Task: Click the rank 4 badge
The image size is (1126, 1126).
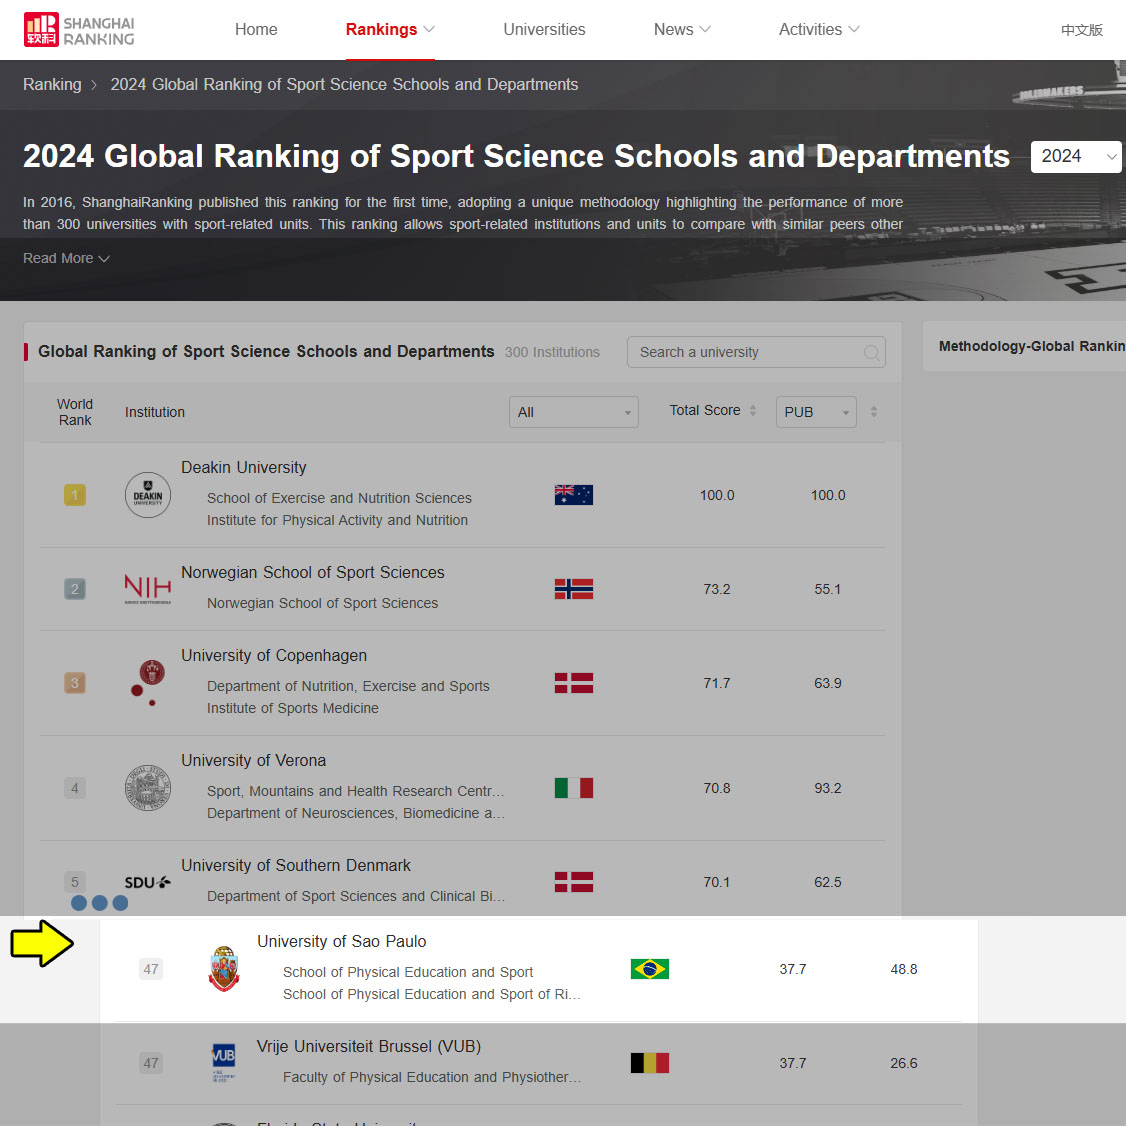Action: (x=75, y=788)
